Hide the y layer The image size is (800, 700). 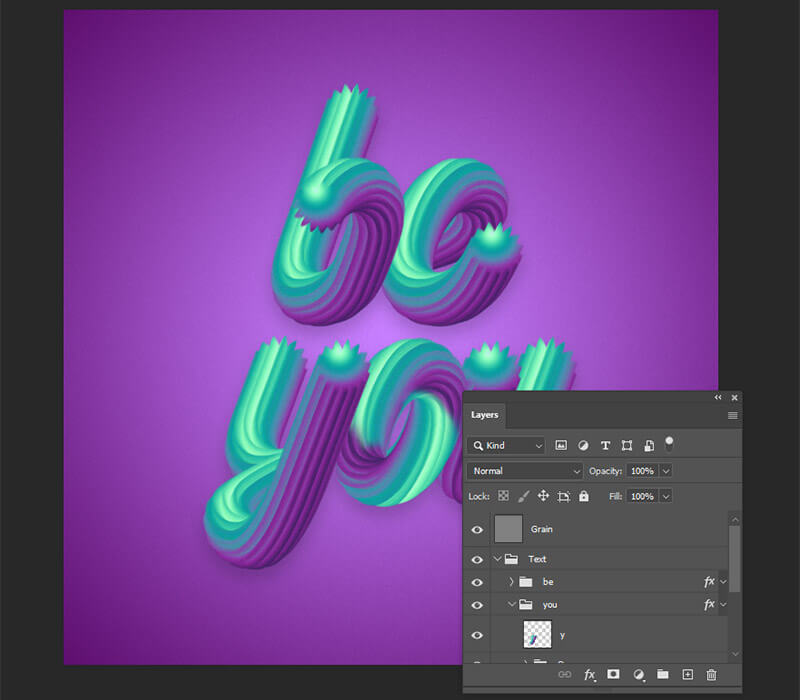click(x=477, y=635)
